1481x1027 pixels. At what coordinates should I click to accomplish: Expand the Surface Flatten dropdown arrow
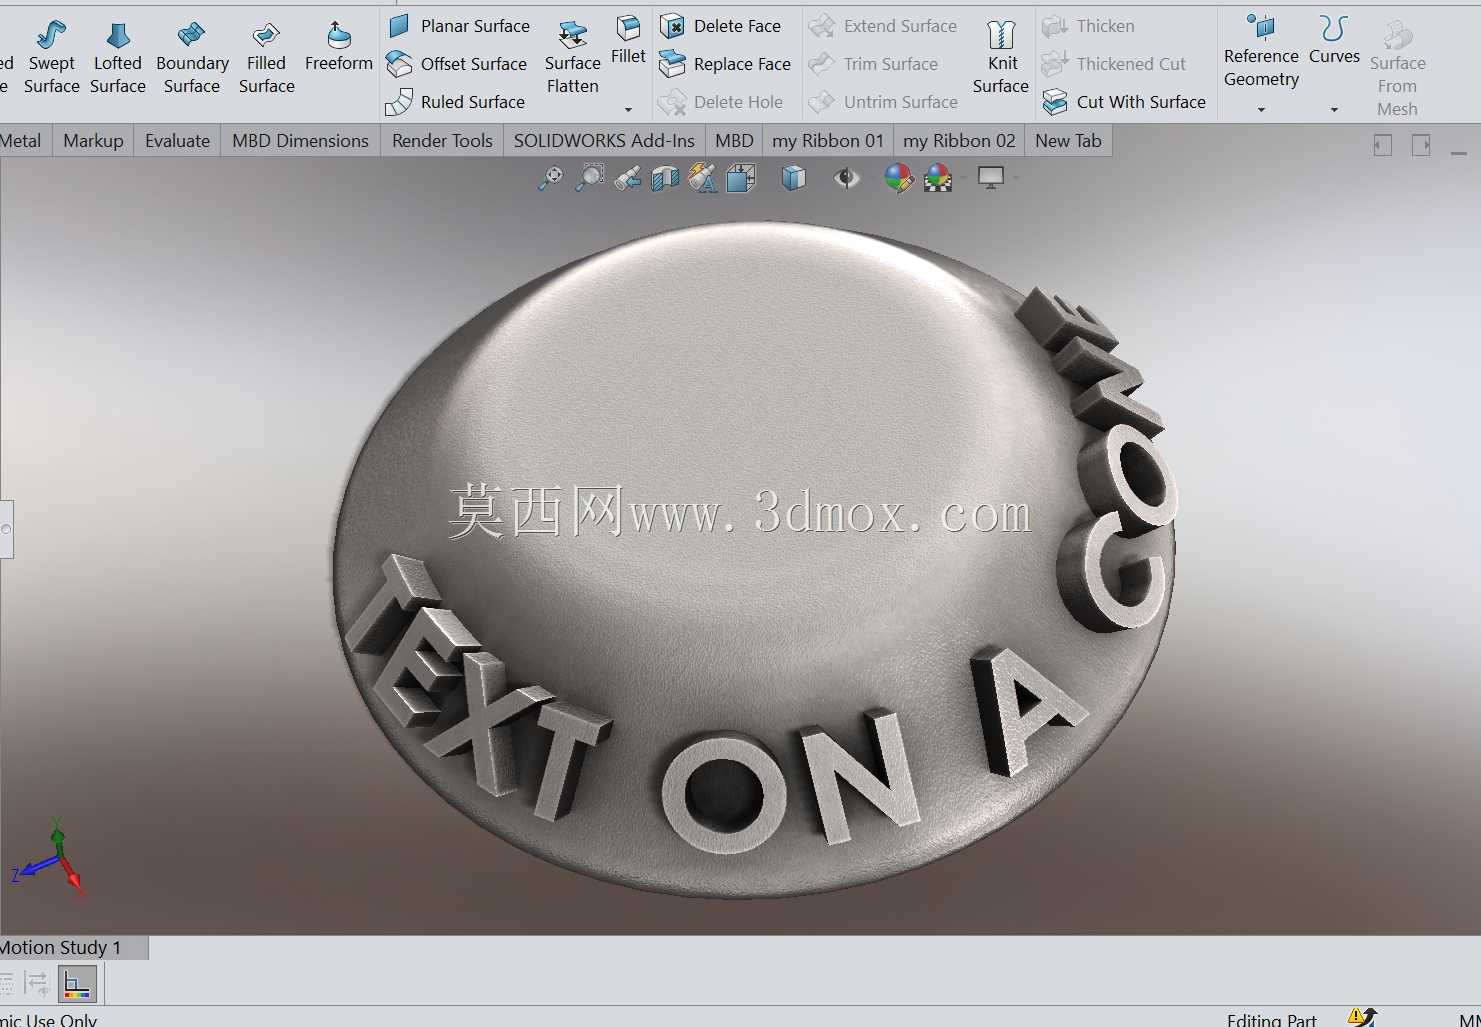tap(628, 109)
